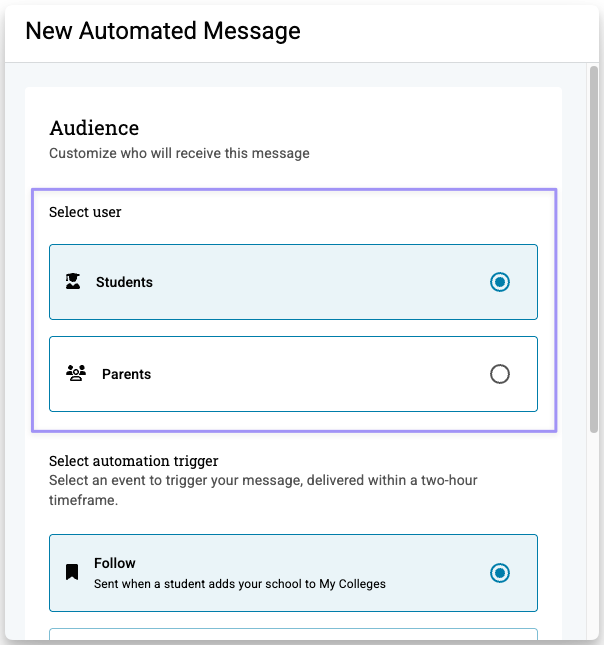Click the Follow bookmark icon
The image size is (604, 645).
click(72, 572)
